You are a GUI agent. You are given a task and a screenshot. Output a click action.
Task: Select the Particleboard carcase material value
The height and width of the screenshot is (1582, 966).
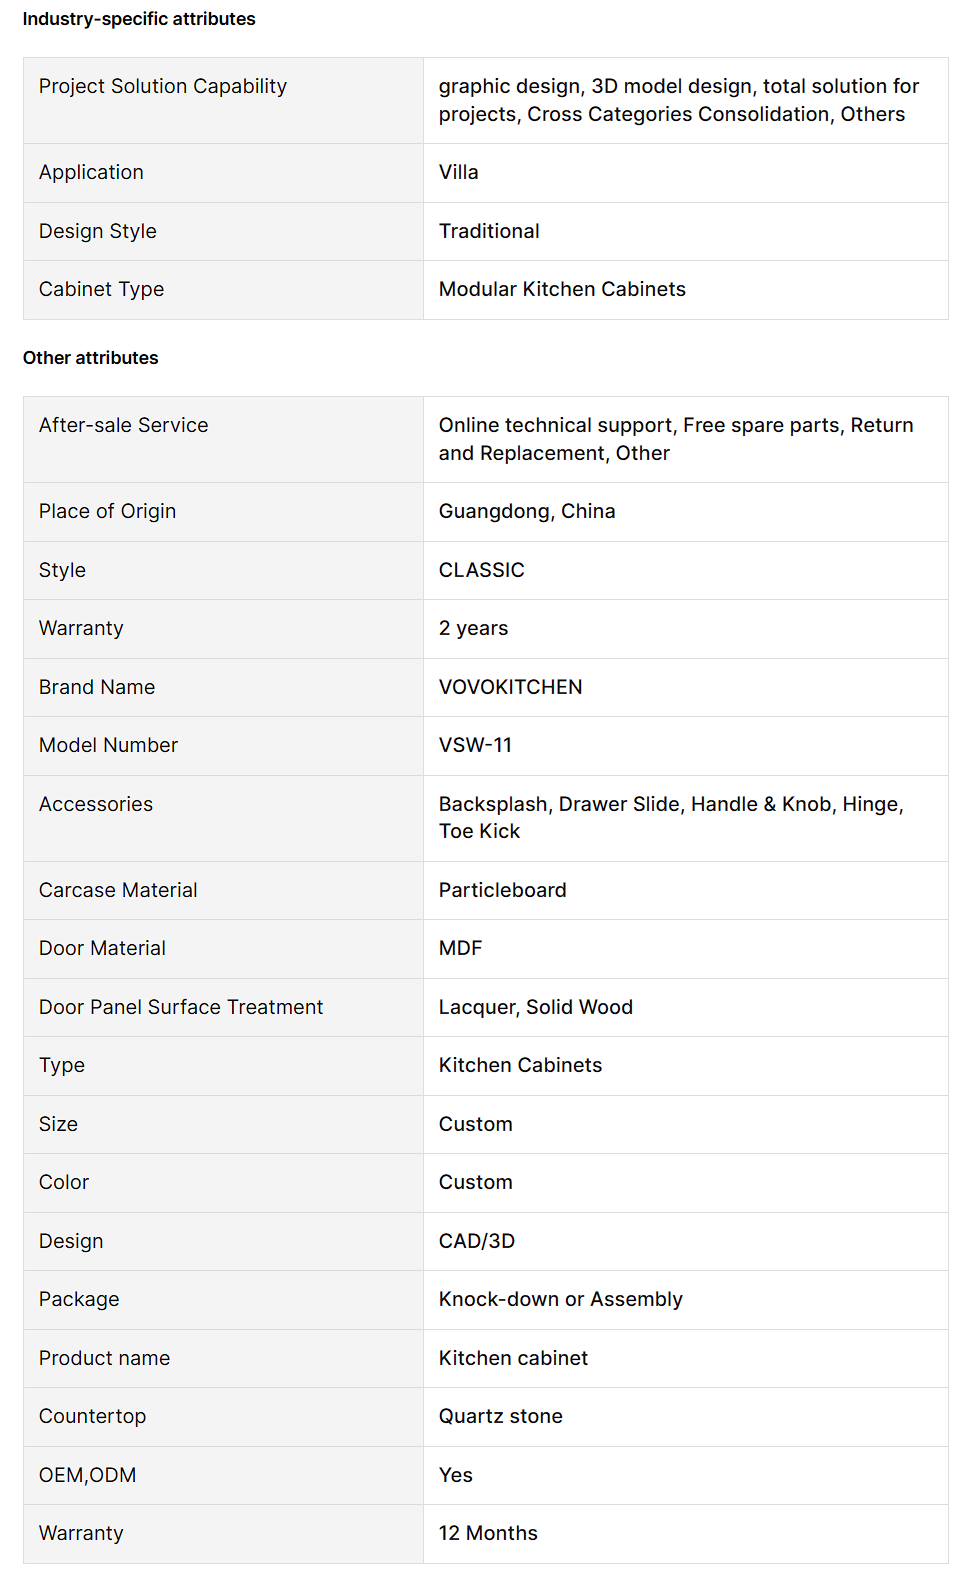503,891
